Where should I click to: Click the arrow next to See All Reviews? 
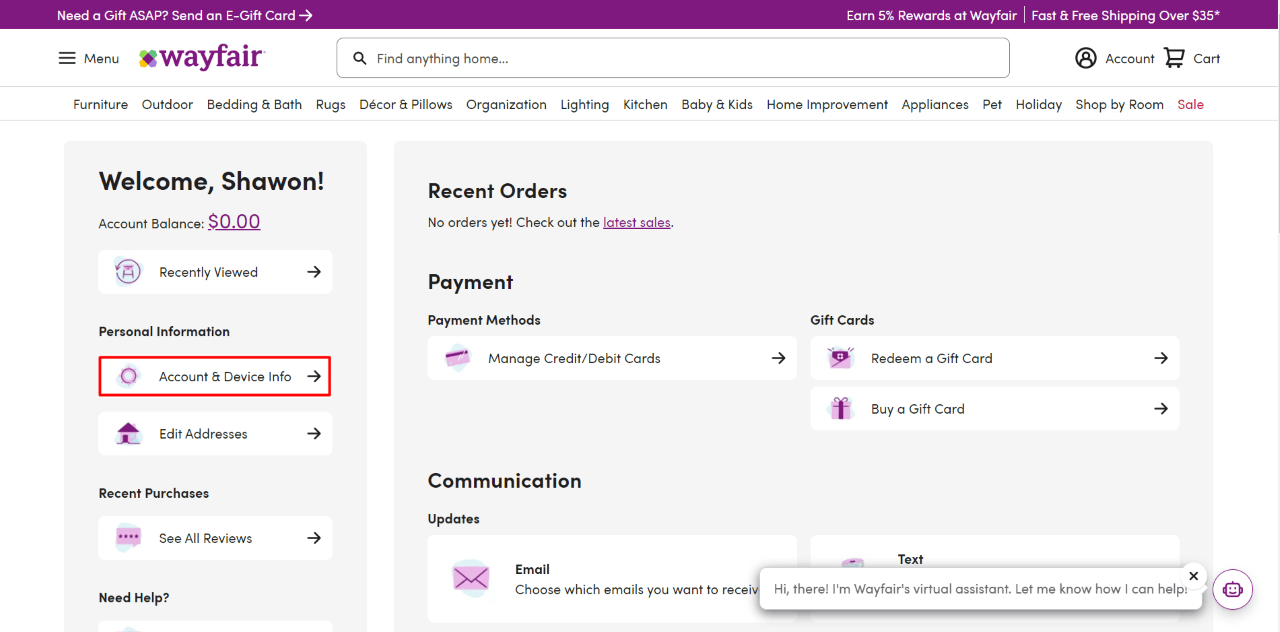point(314,538)
